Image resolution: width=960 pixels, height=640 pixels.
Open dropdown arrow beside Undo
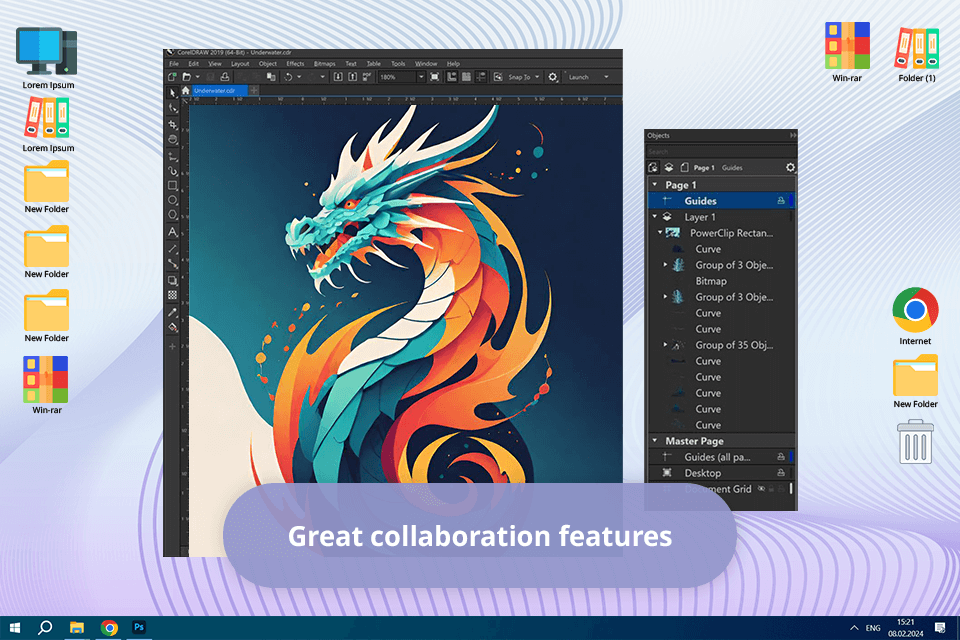click(x=299, y=77)
